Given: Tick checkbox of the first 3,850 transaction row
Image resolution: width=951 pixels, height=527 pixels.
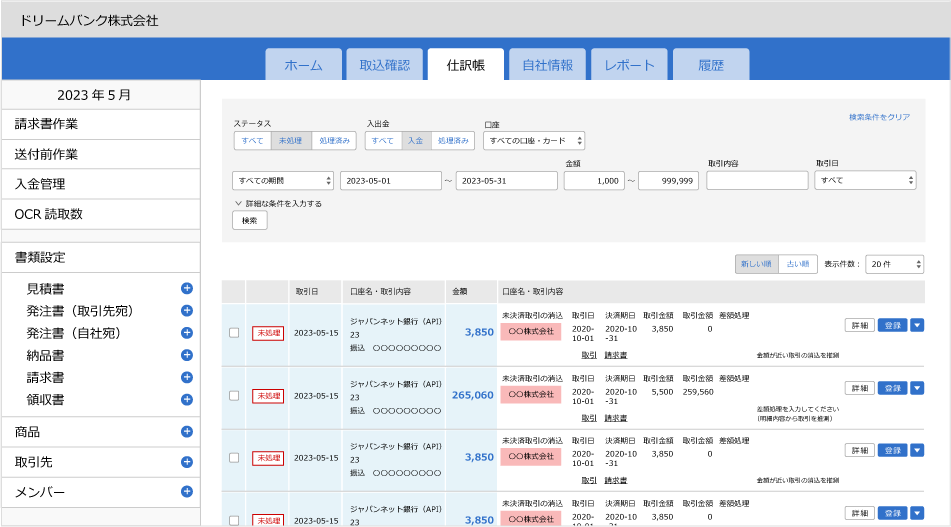Looking at the screenshot, I should pos(234,333).
